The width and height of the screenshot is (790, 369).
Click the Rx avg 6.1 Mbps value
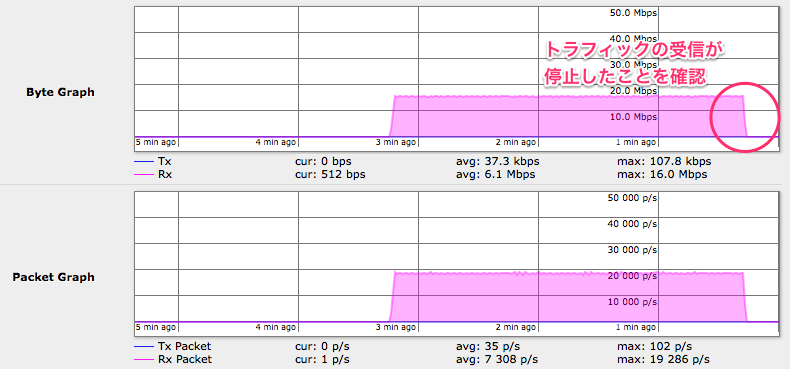coord(495,175)
